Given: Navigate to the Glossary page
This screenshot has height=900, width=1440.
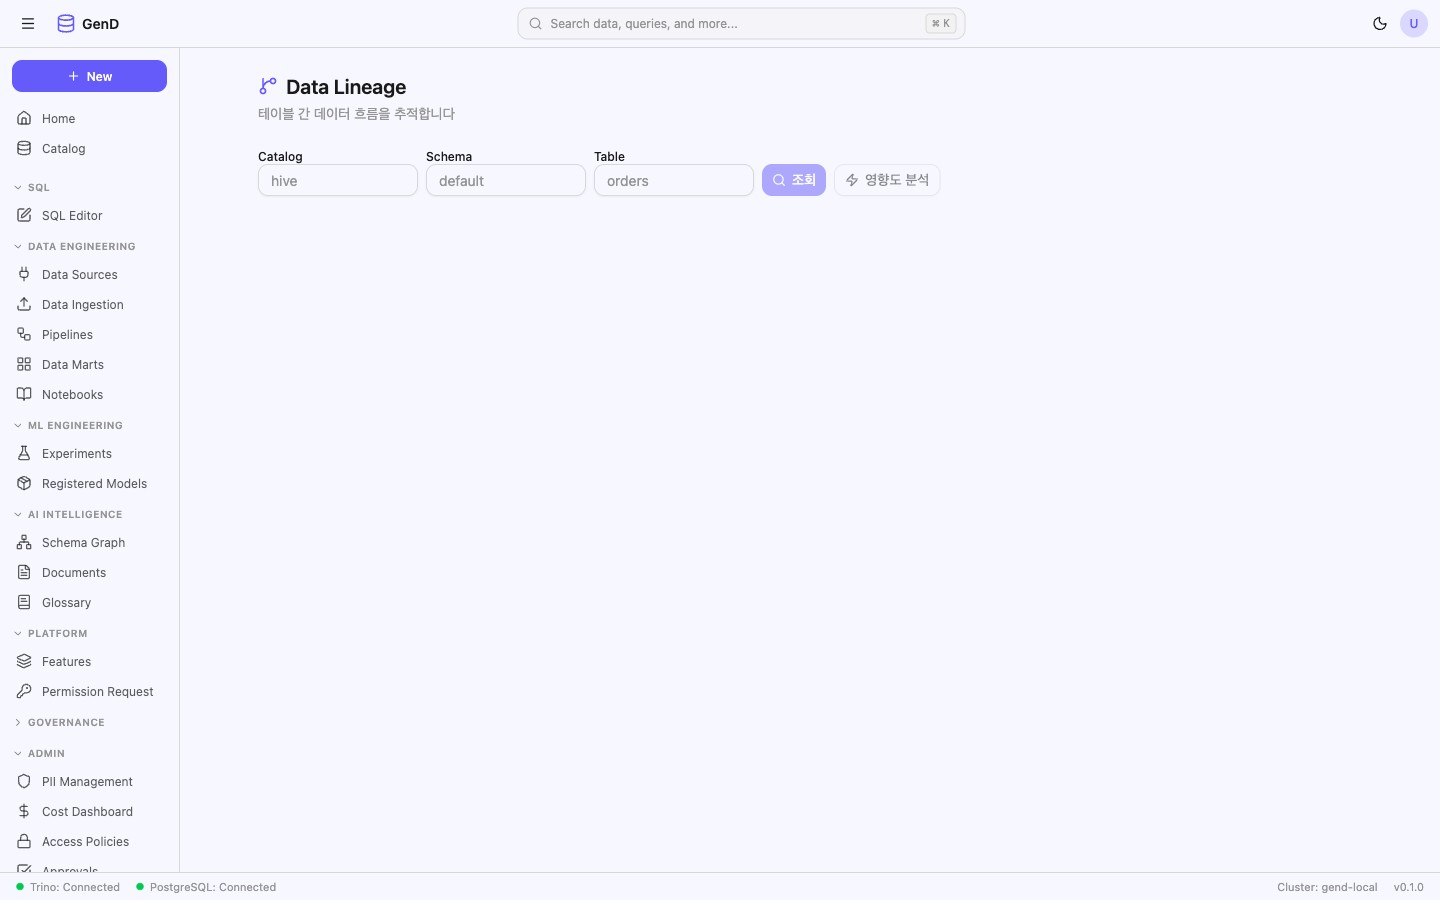Looking at the screenshot, I should coord(66,602).
